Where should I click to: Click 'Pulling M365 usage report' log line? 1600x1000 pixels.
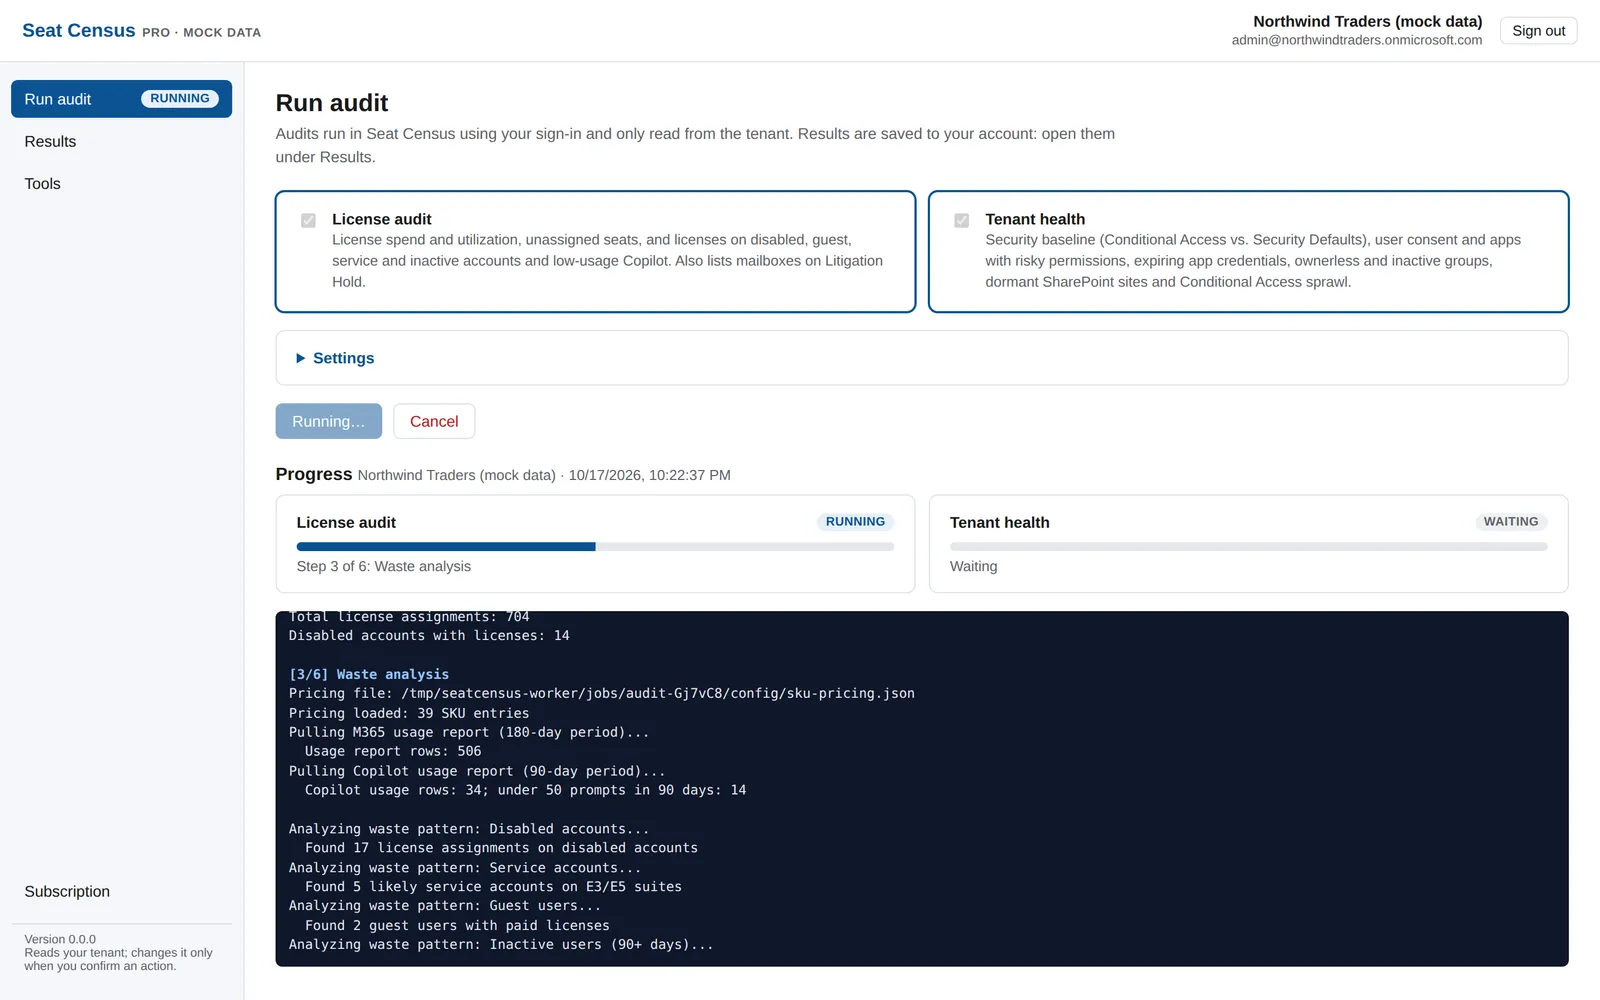point(469,733)
